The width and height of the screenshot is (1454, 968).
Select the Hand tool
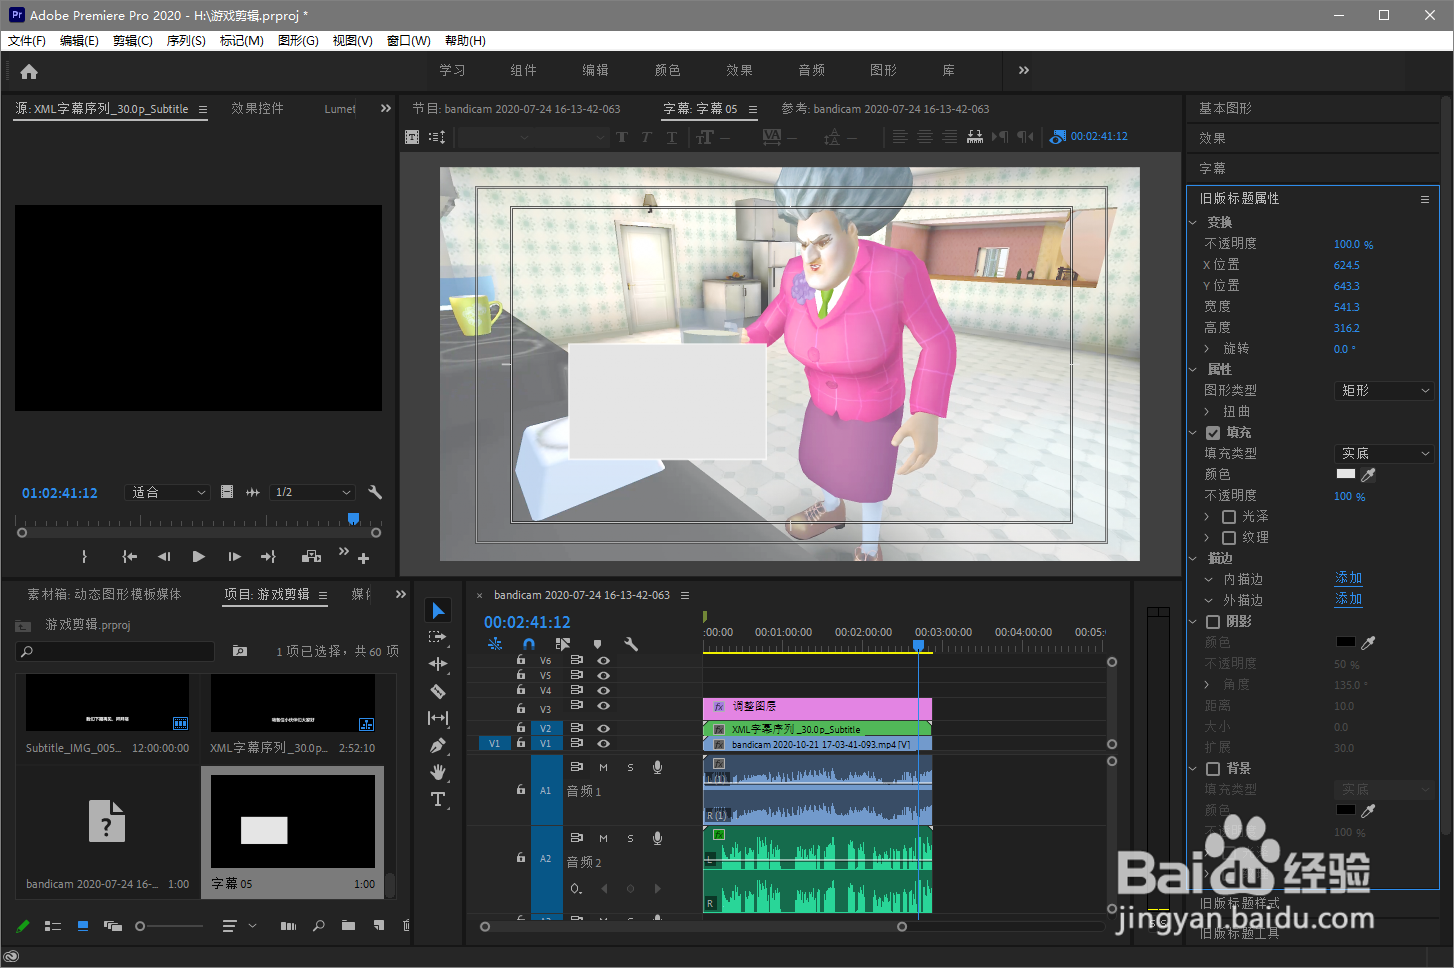click(438, 772)
